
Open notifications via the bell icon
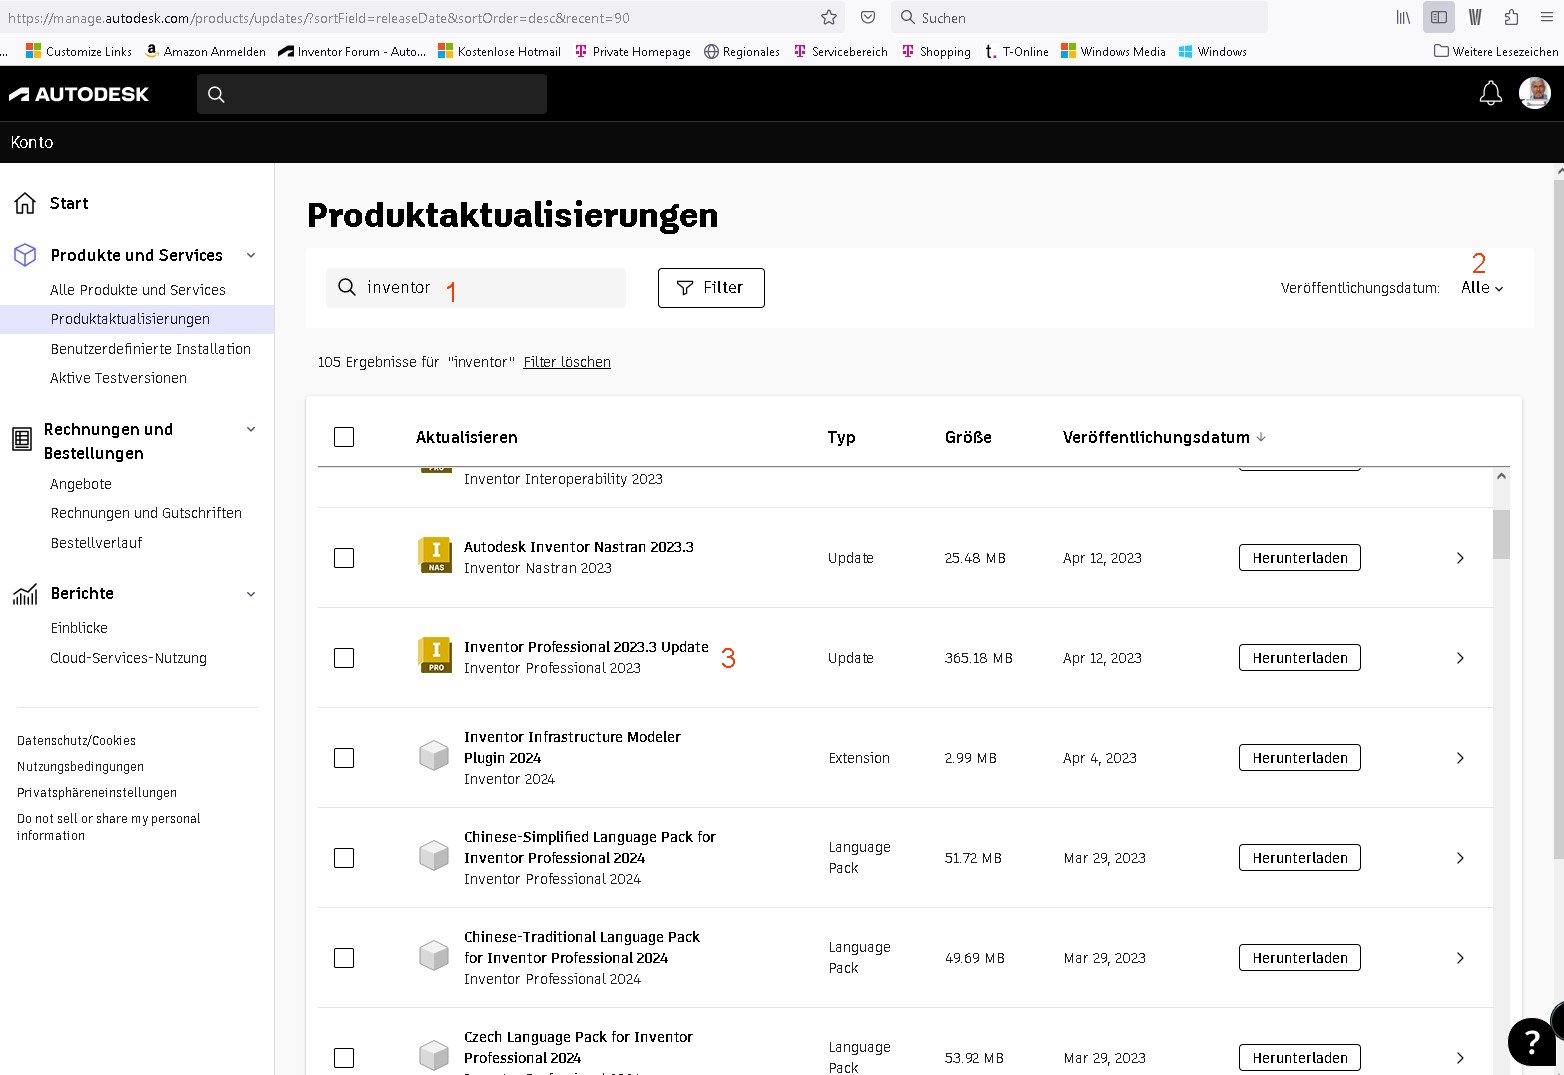[x=1490, y=93]
